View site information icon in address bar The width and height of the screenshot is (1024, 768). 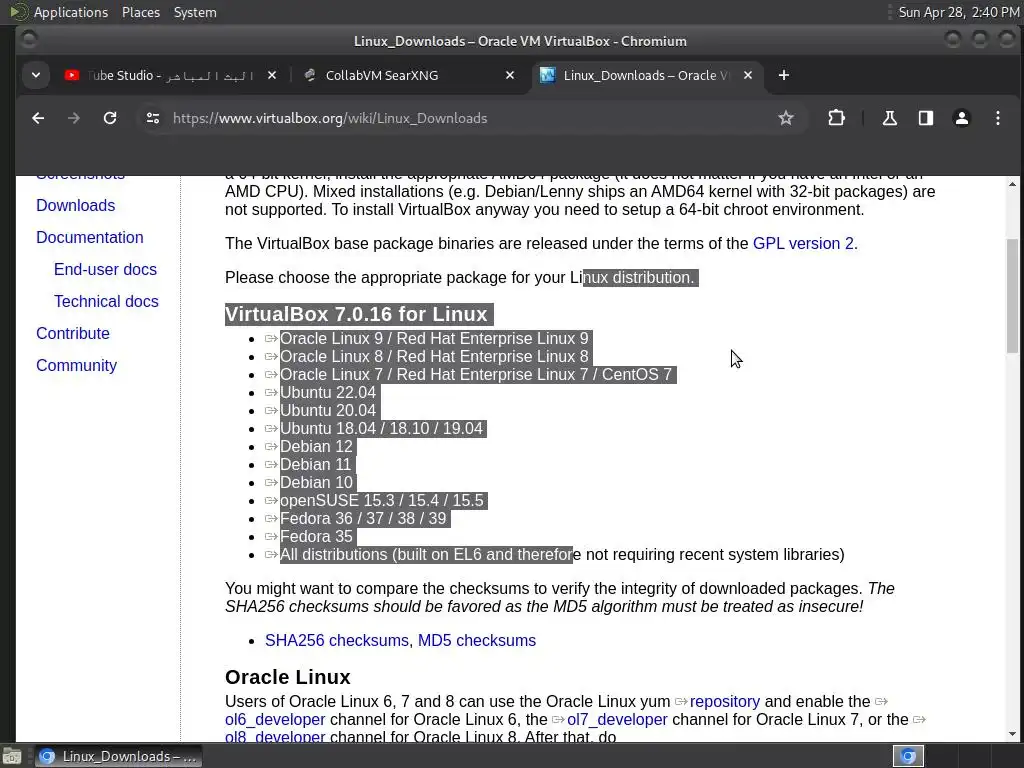[153, 118]
